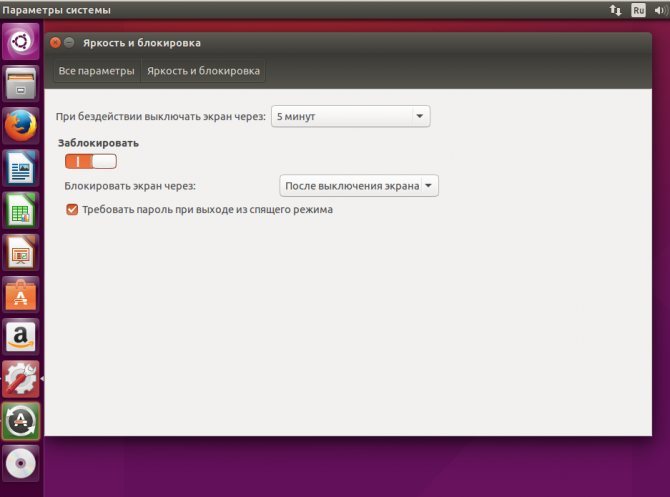Click the Параметры системы top panel title
This screenshot has width=670, height=497.
tap(56, 10)
